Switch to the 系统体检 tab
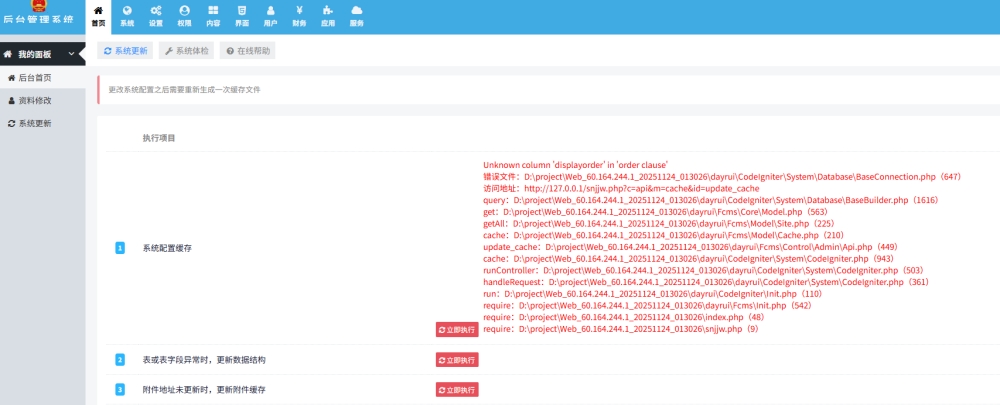 tap(187, 50)
